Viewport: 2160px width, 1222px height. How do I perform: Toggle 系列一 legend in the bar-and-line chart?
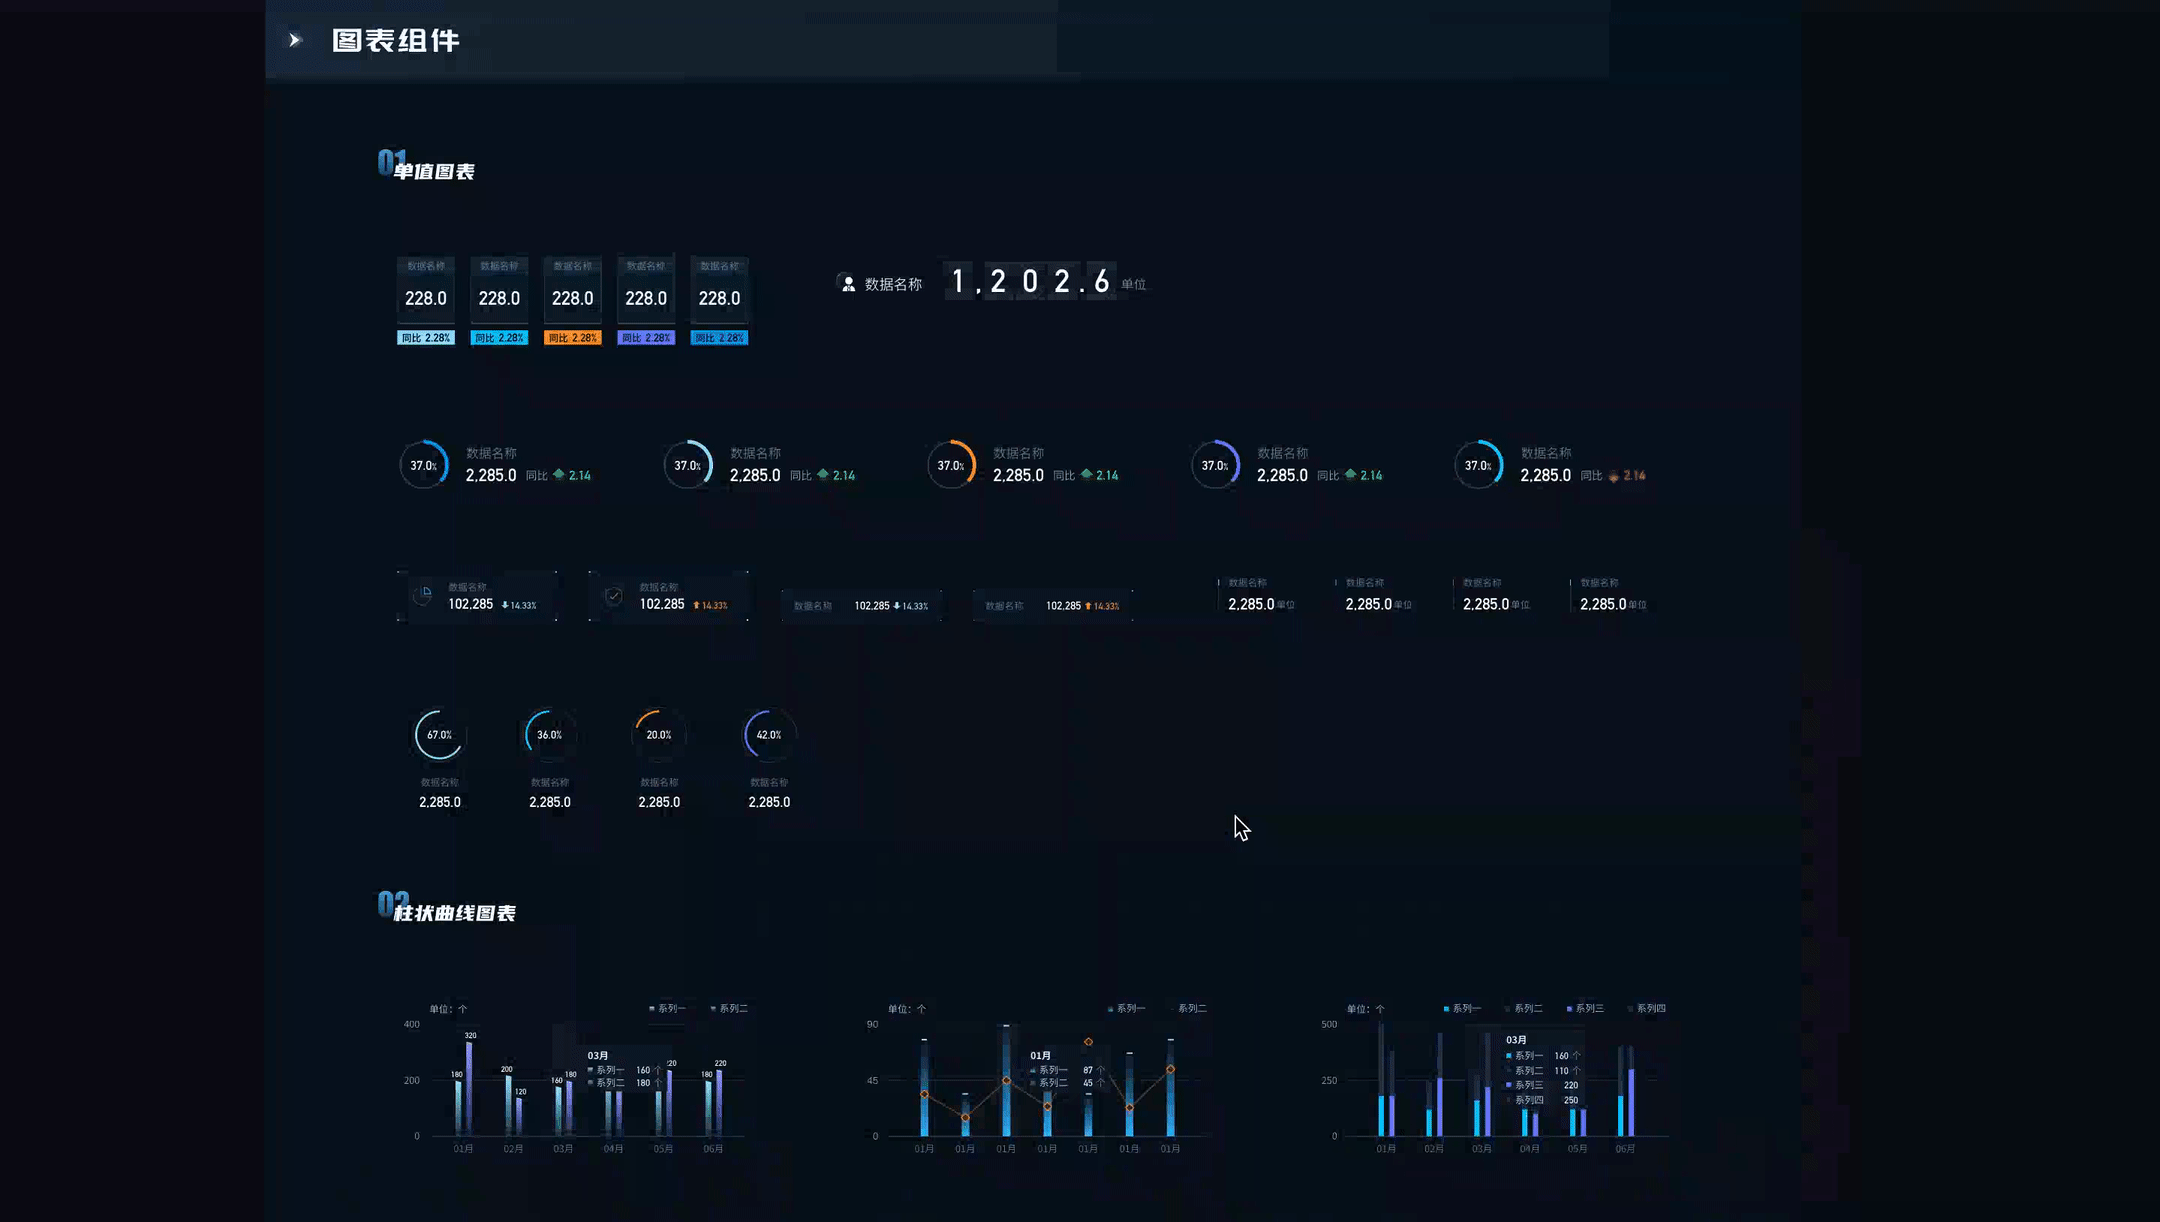pyautogui.click(x=1126, y=1008)
